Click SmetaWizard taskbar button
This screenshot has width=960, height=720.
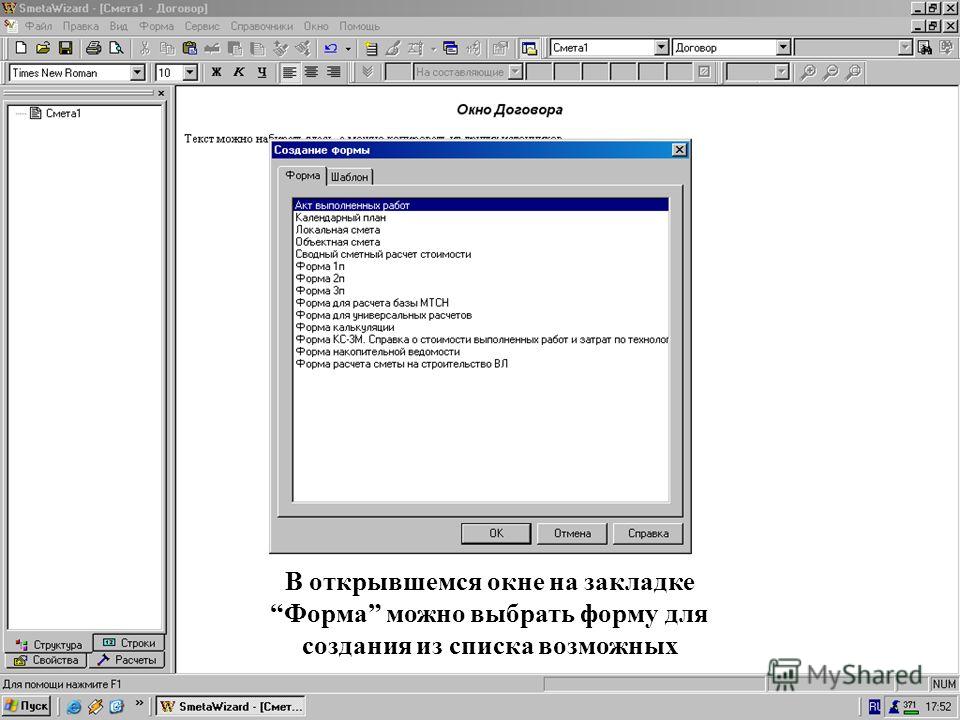click(230, 706)
